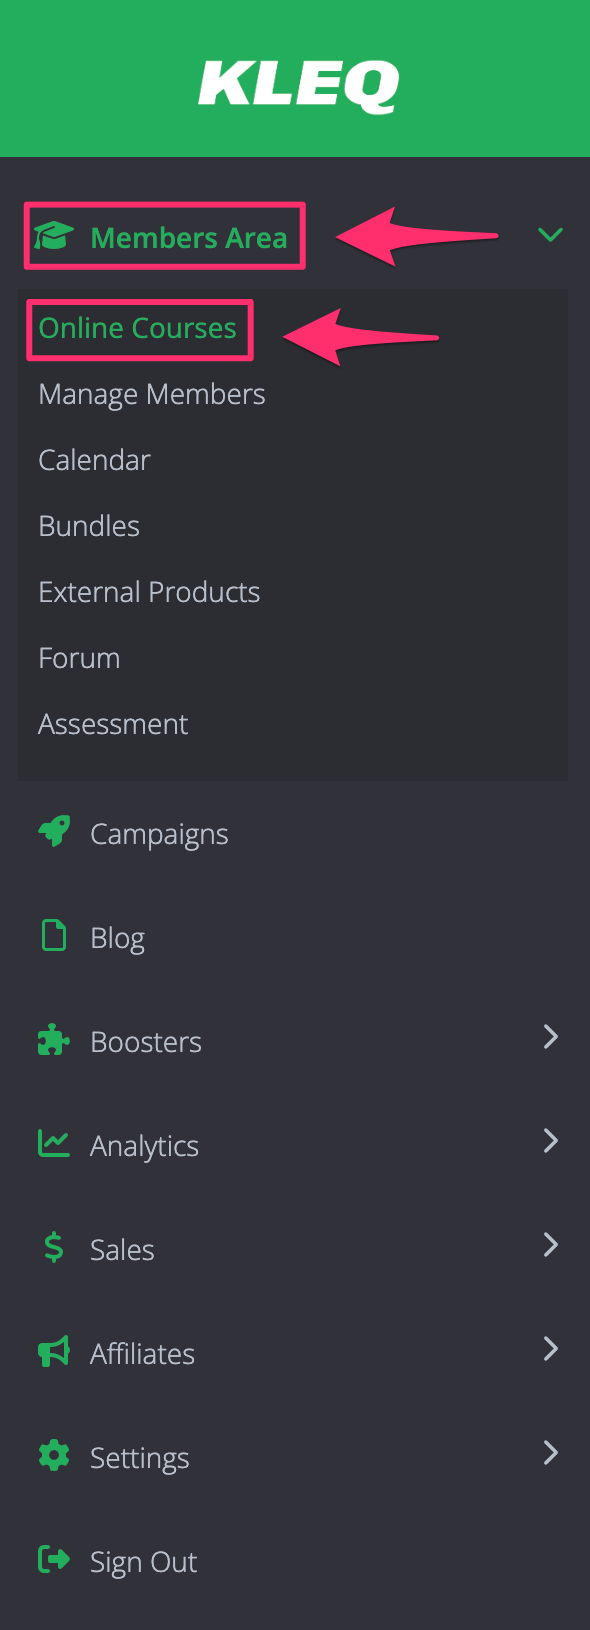
Task: Click the line chart Analytics icon
Action: (x=54, y=1144)
